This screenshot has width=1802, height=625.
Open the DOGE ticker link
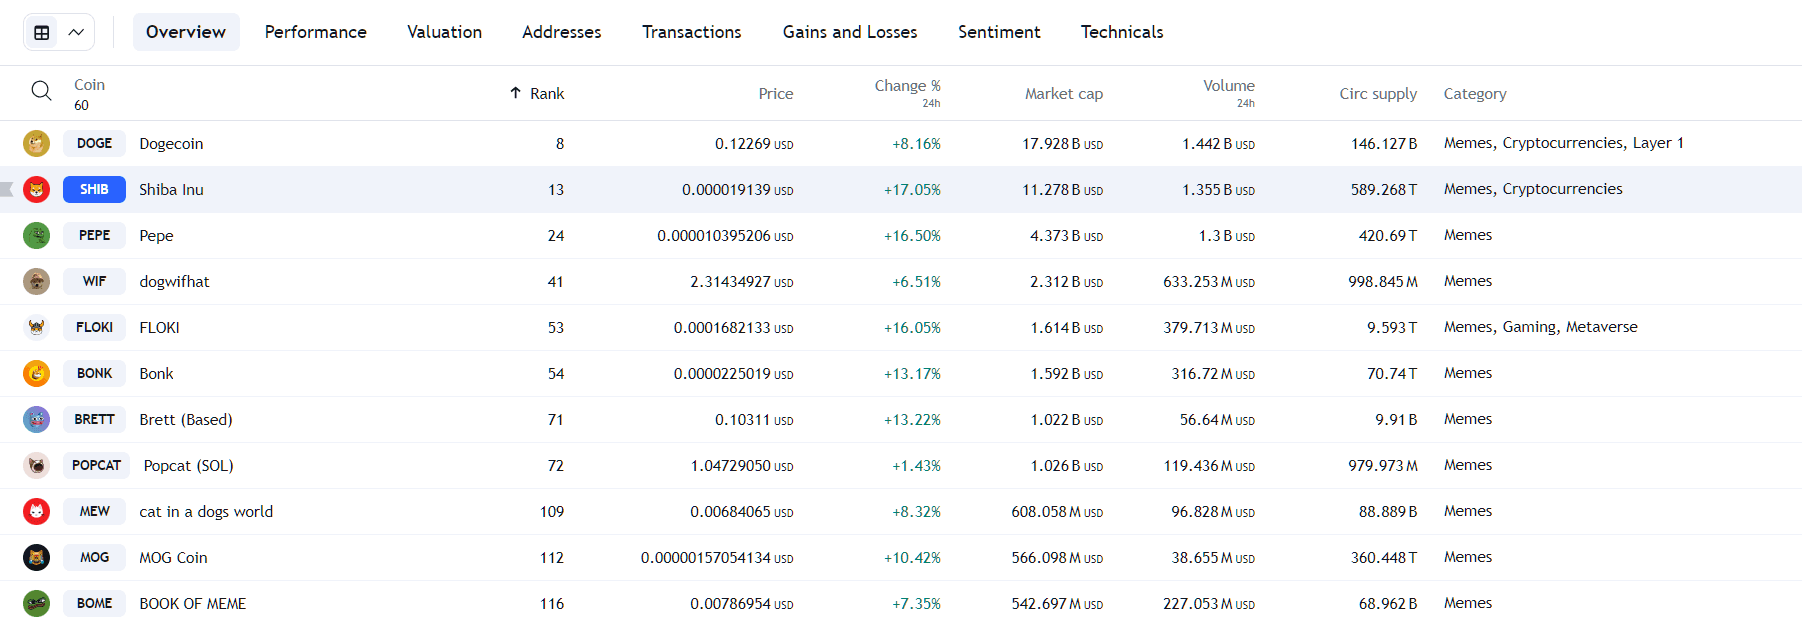[x=94, y=144]
